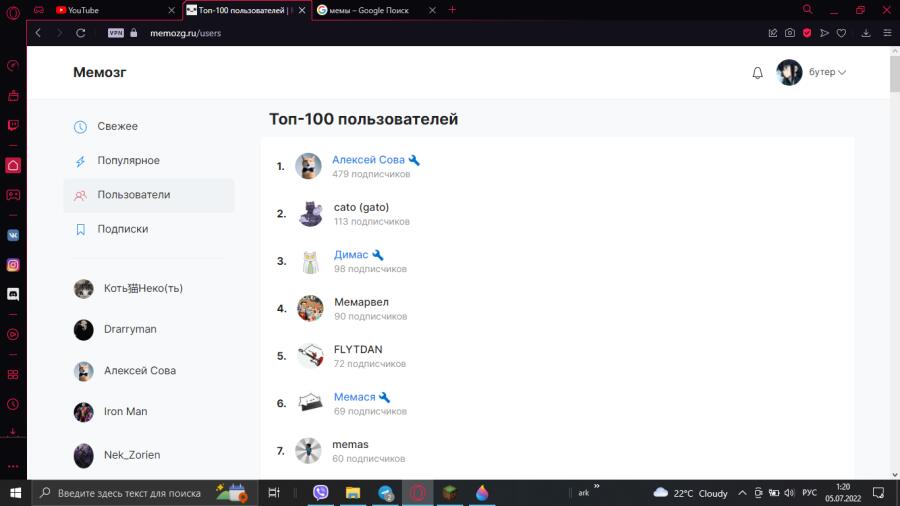Close the Топ-100 пользователей tab
The height and width of the screenshot is (506, 900).
tap(302, 10)
